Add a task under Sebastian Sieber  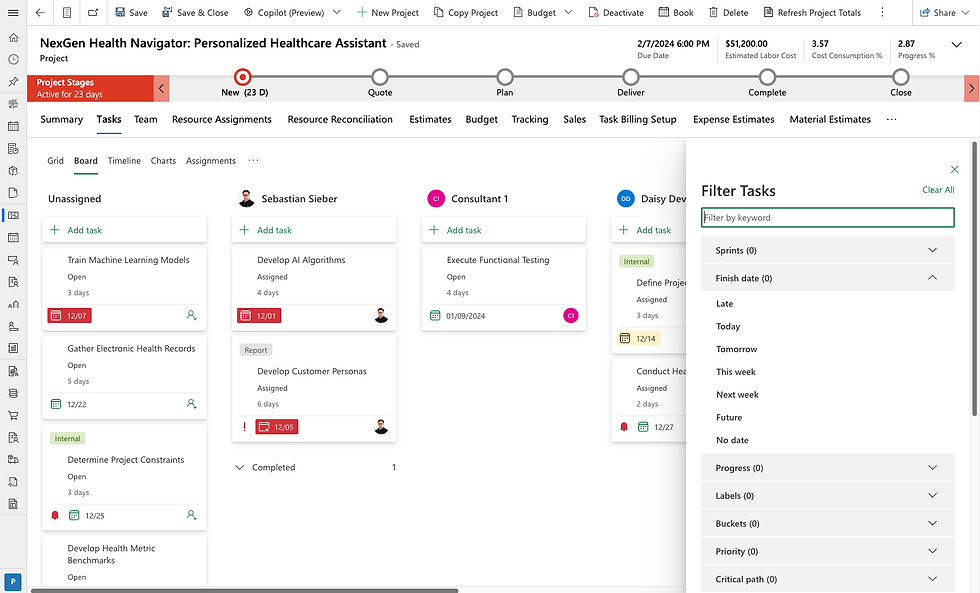(270, 230)
